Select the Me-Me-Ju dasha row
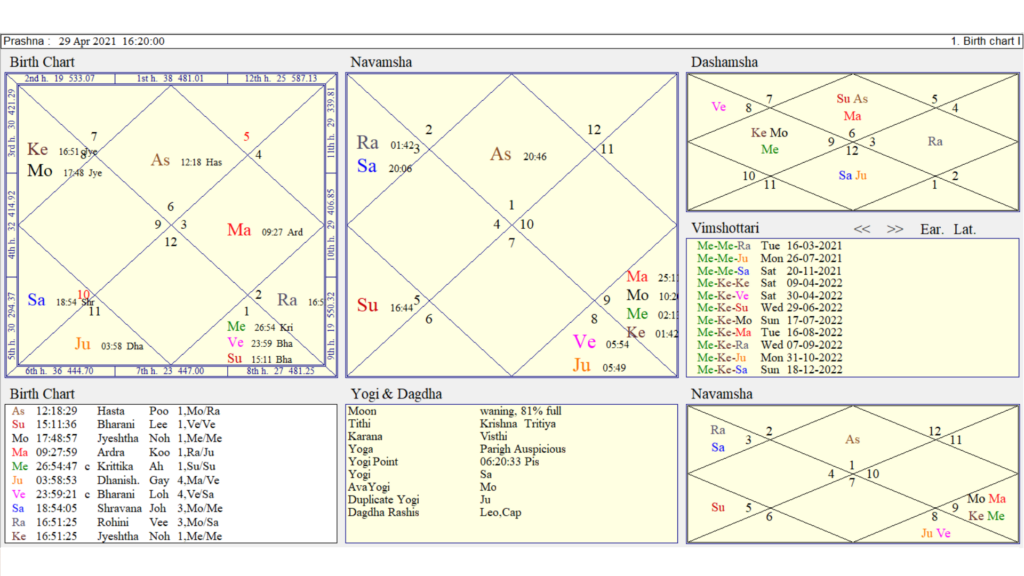 point(769,259)
